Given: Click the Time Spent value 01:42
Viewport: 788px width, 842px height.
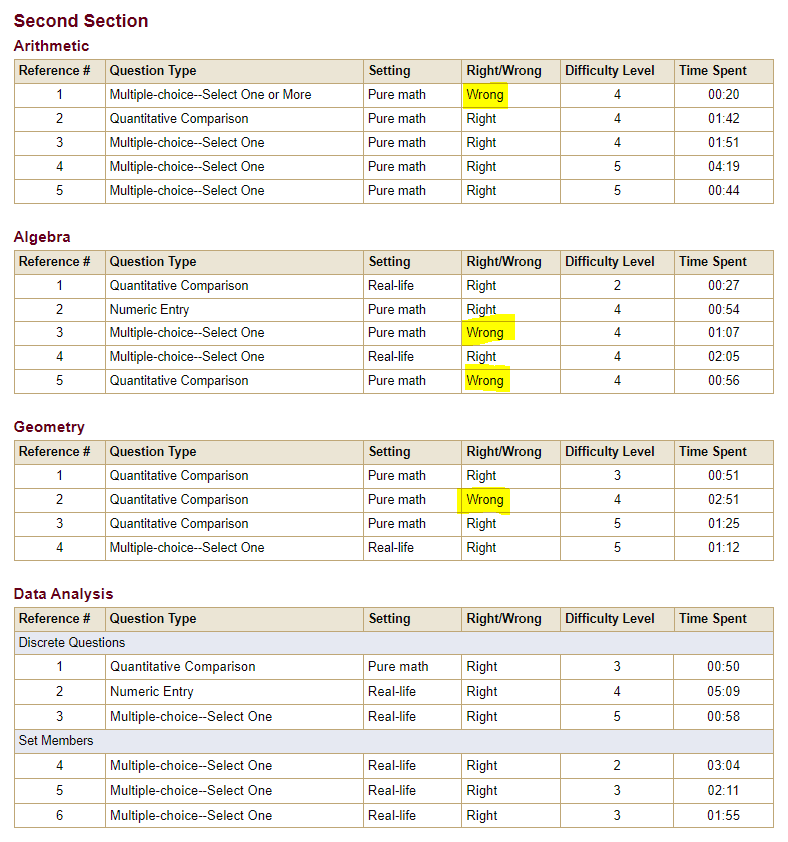Looking at the screenshot, I should [724, 119].
